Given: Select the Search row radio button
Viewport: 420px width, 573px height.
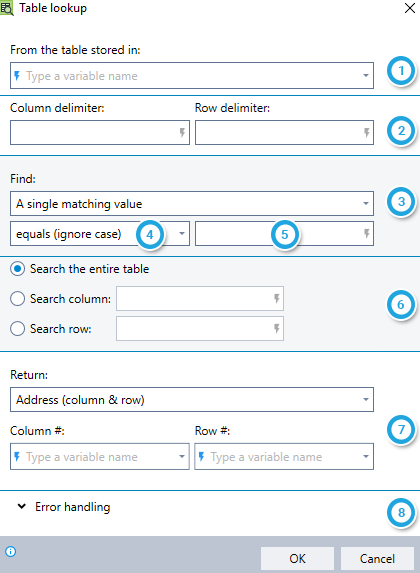Looking at the screenshot, I should (x=18, y=329).
